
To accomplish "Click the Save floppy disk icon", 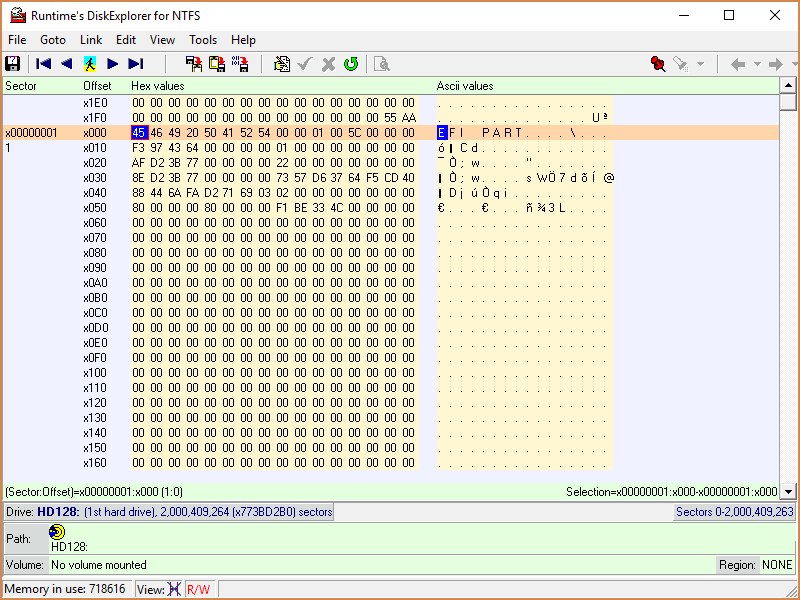I will pos(13,64).
